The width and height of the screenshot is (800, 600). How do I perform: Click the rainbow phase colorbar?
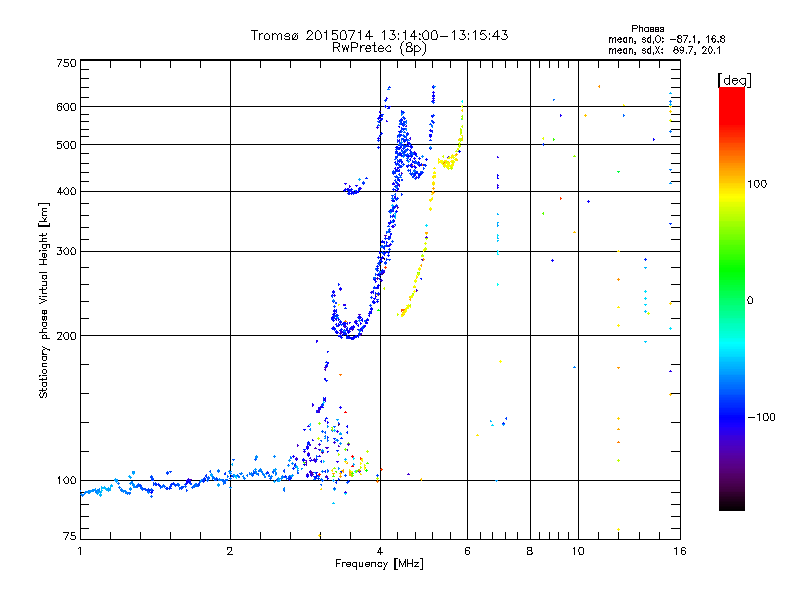coord(732,298)
